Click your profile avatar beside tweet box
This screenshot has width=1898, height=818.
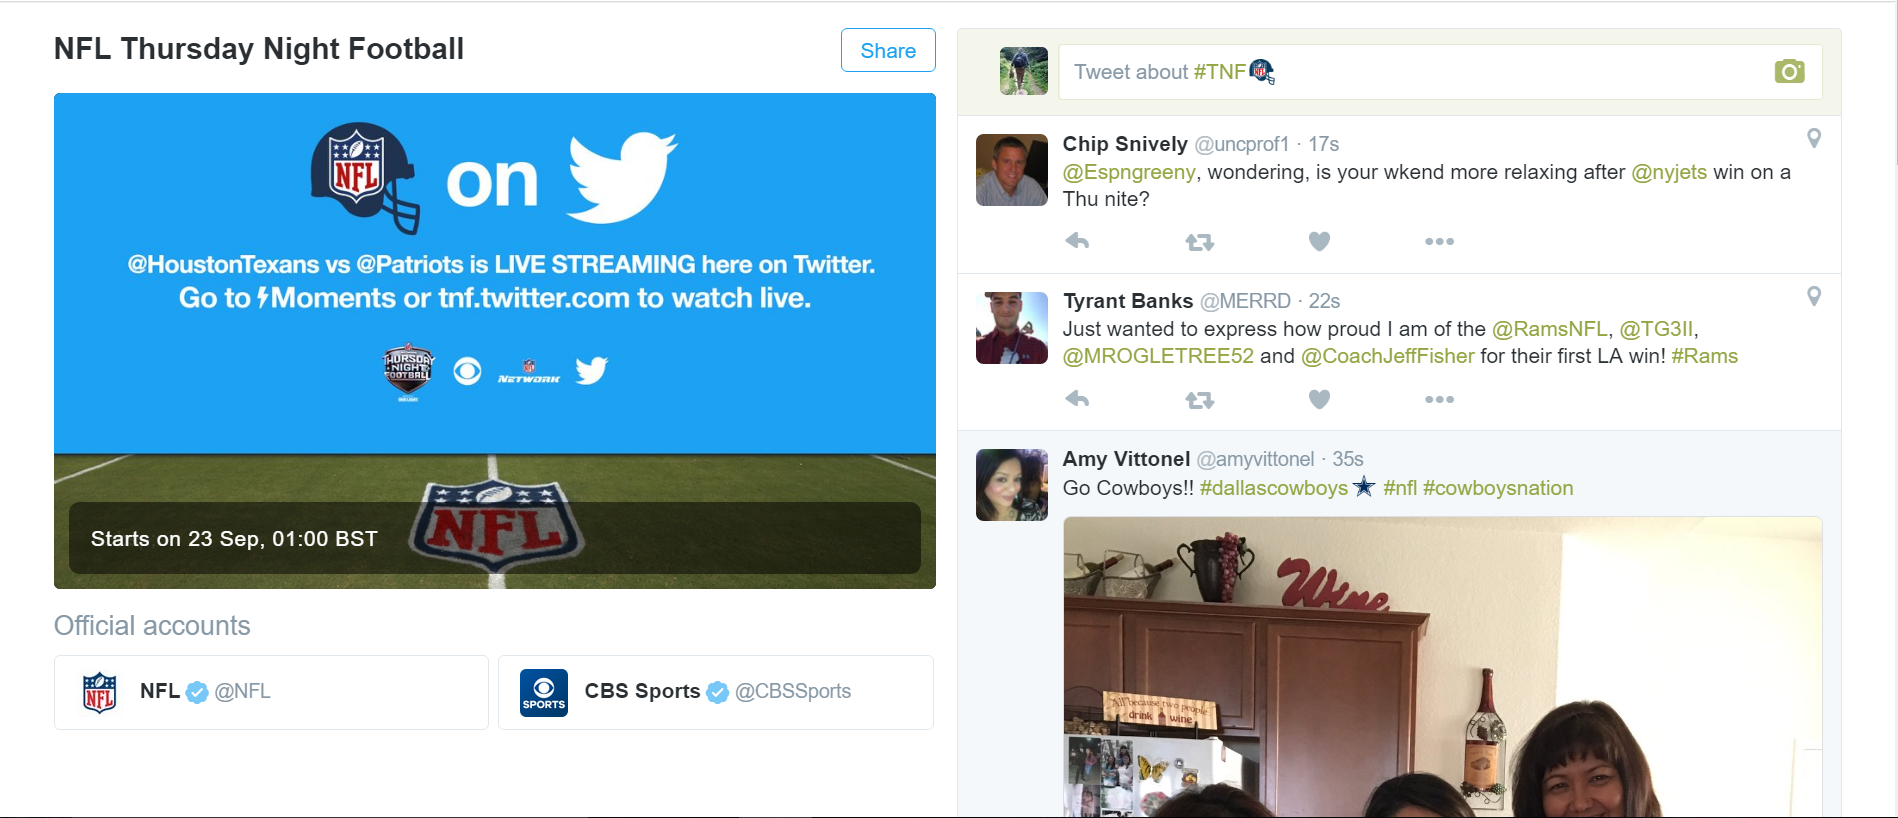(1024, 71)
